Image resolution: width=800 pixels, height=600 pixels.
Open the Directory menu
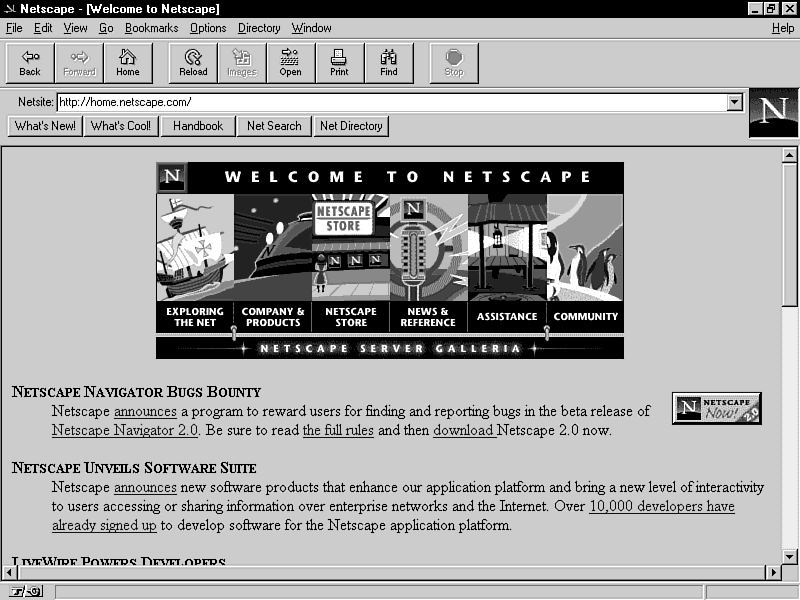coord(259,28)
